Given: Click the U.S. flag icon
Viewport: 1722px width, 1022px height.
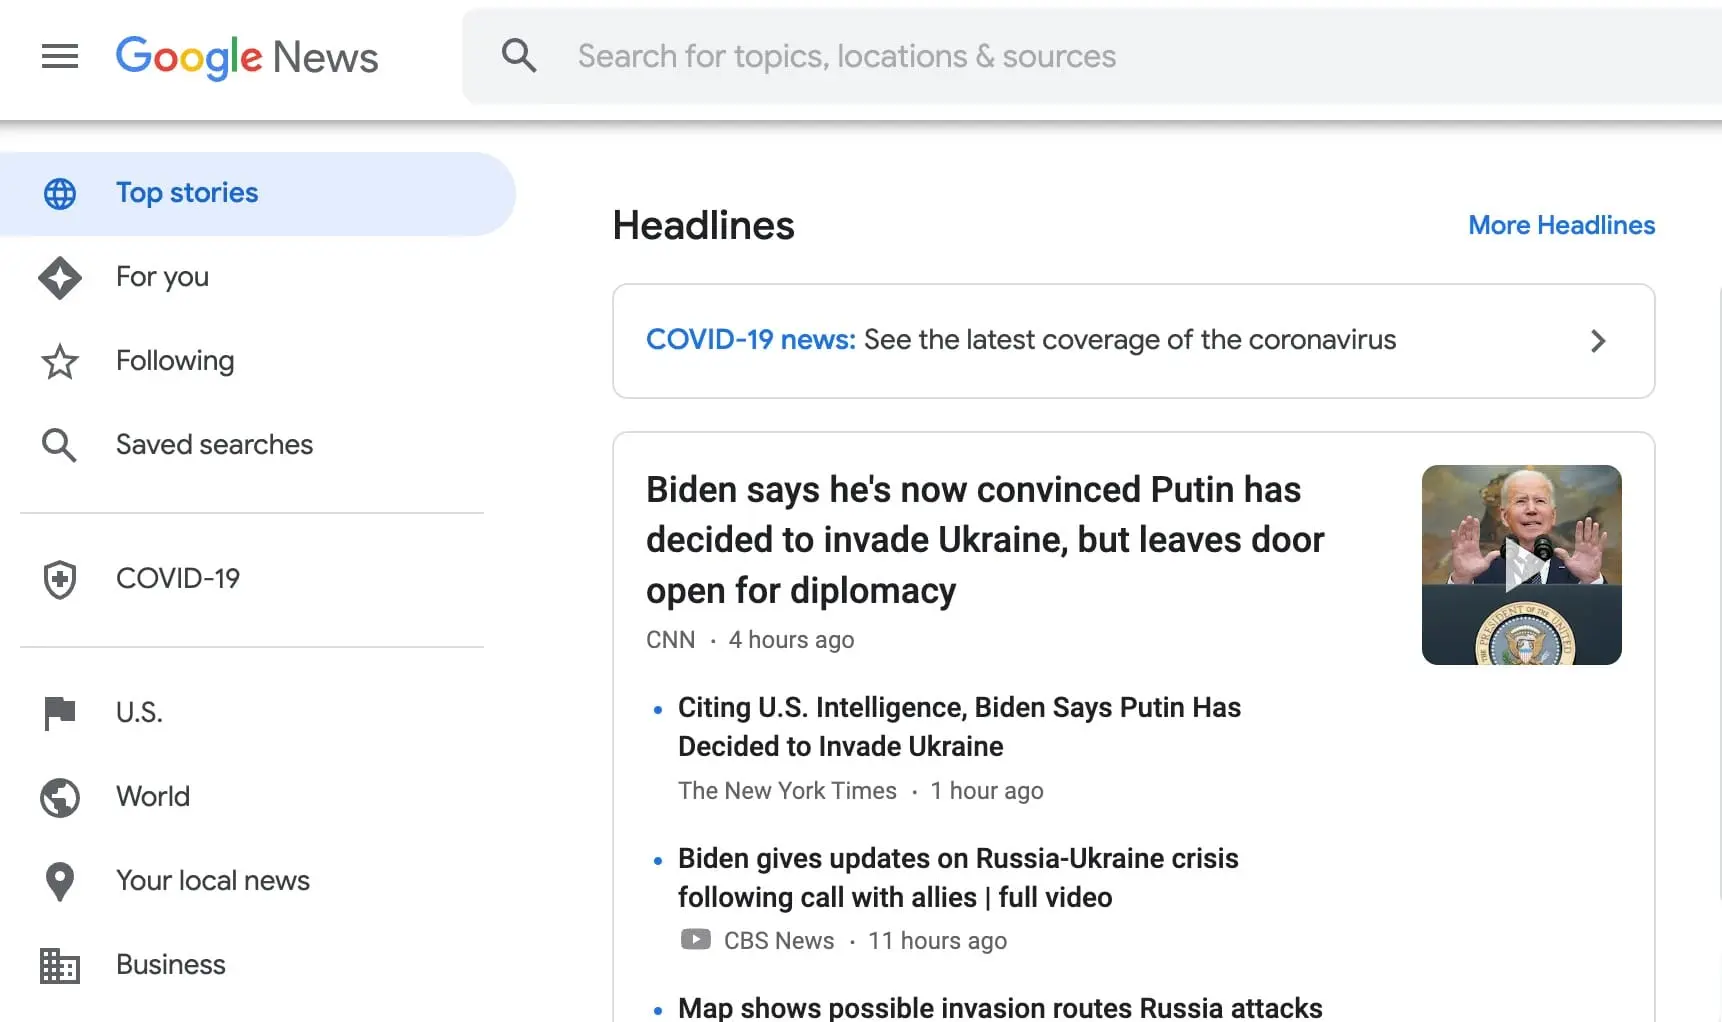Looking at the screenshot, I should tap(60, 713).
